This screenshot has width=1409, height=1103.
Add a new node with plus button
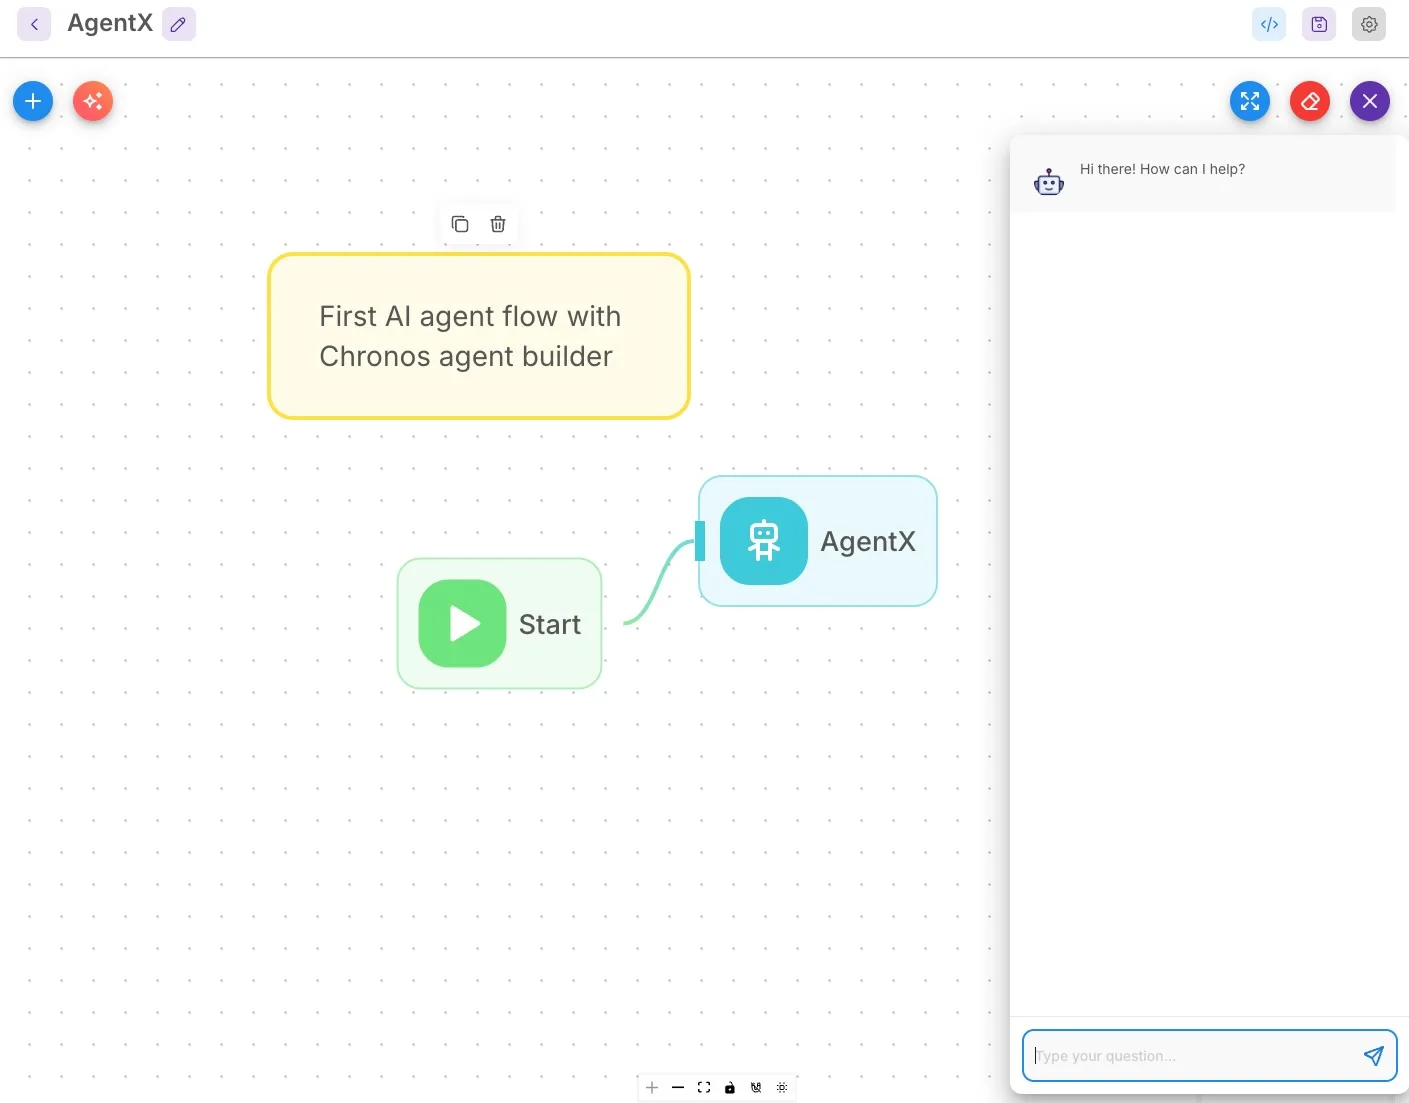(x=33, y=101)
